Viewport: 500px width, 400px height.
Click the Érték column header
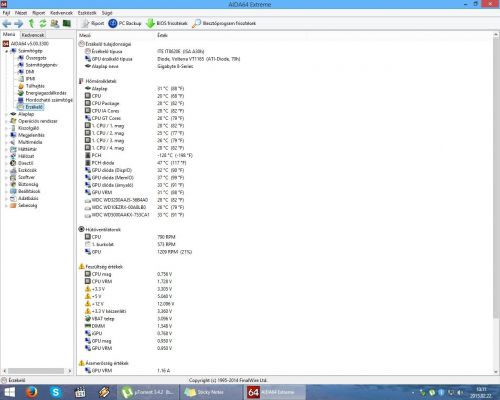point(162,35)
